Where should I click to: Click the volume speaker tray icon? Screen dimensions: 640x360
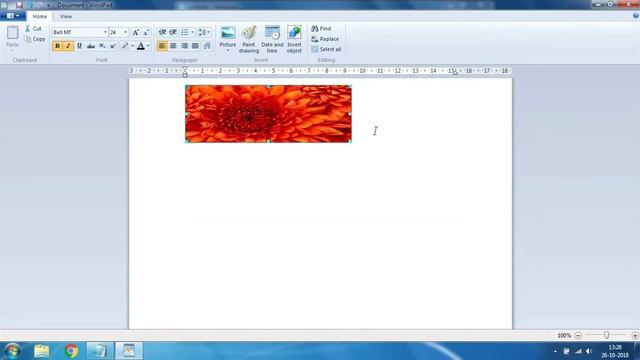pos(589,351)
